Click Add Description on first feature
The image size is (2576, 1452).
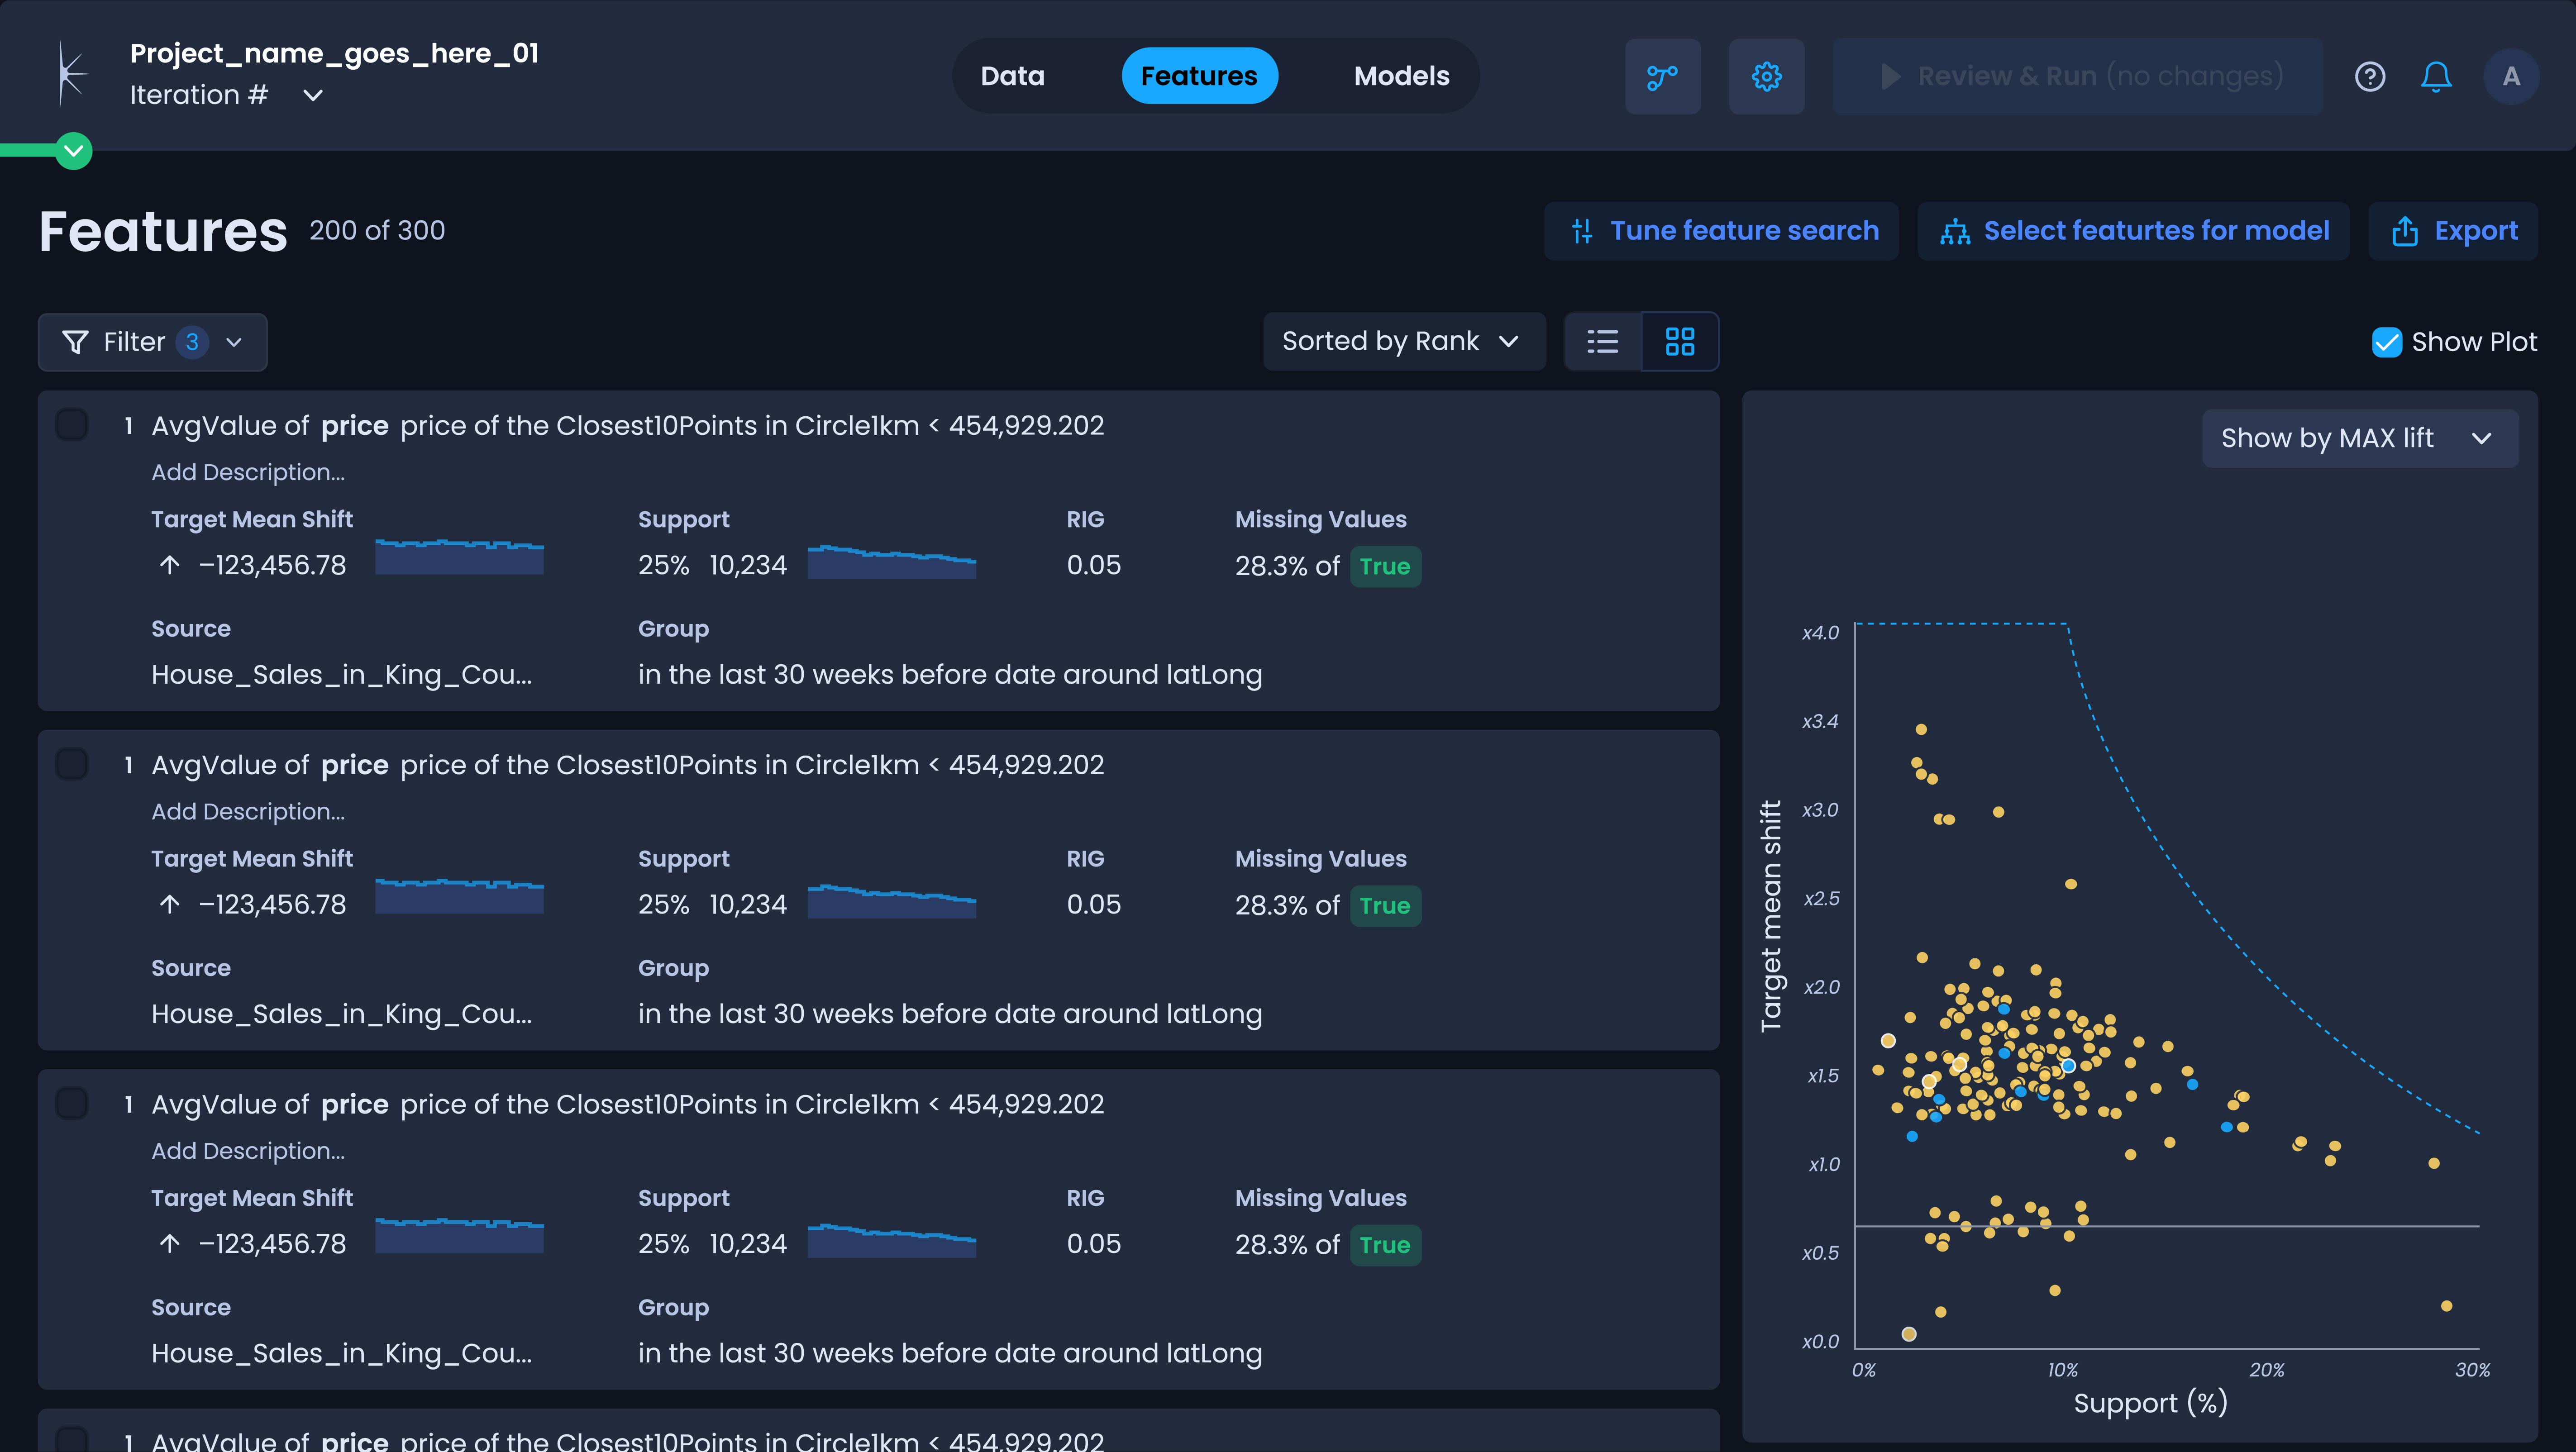[248, 472]
